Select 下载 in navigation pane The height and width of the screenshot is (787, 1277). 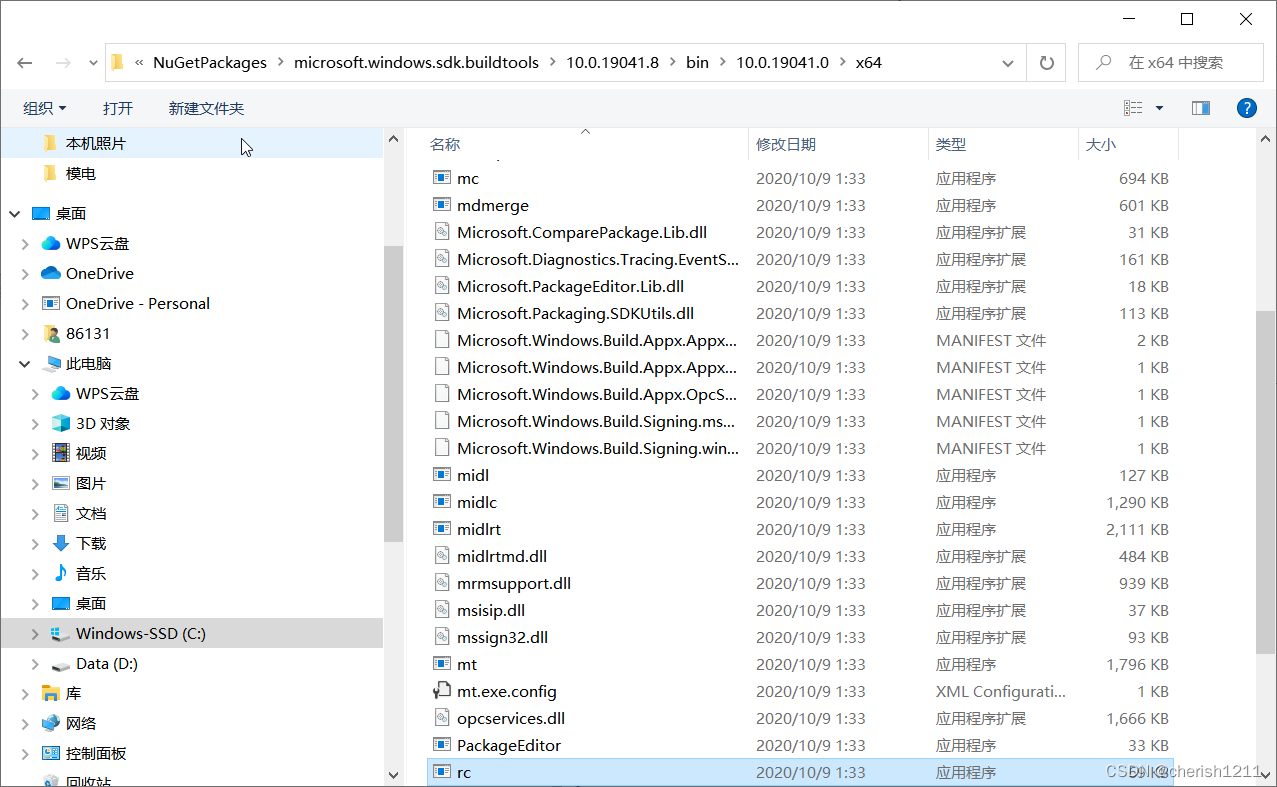tap(91, 543)
